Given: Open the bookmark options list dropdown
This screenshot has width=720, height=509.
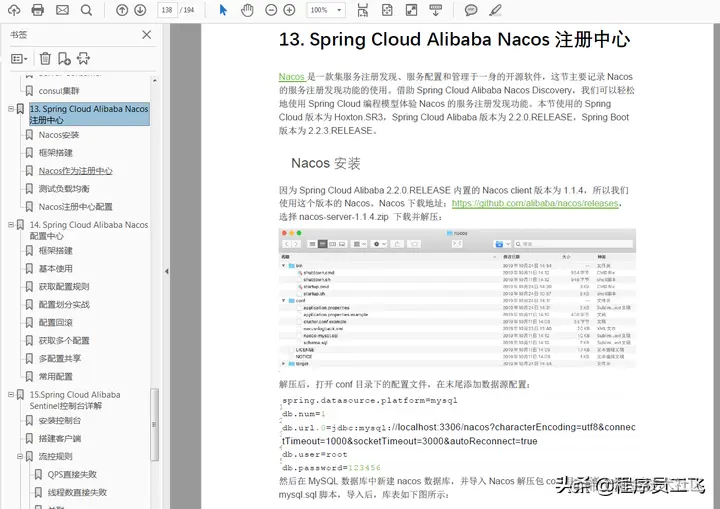Looking at the screenshot, I should [19, 58].
